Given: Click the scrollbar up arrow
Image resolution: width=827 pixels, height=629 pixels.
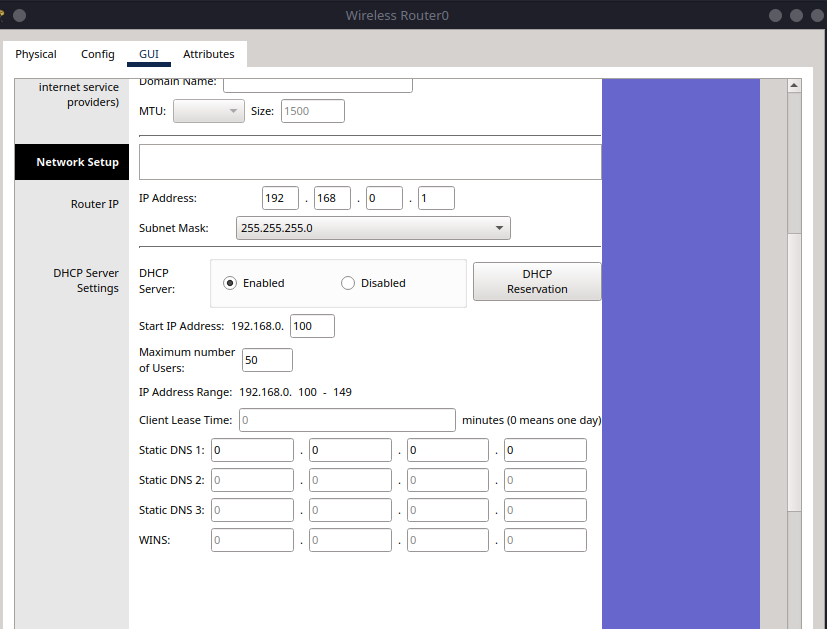Looking at the screenshot, I should (x=794, y=85).
